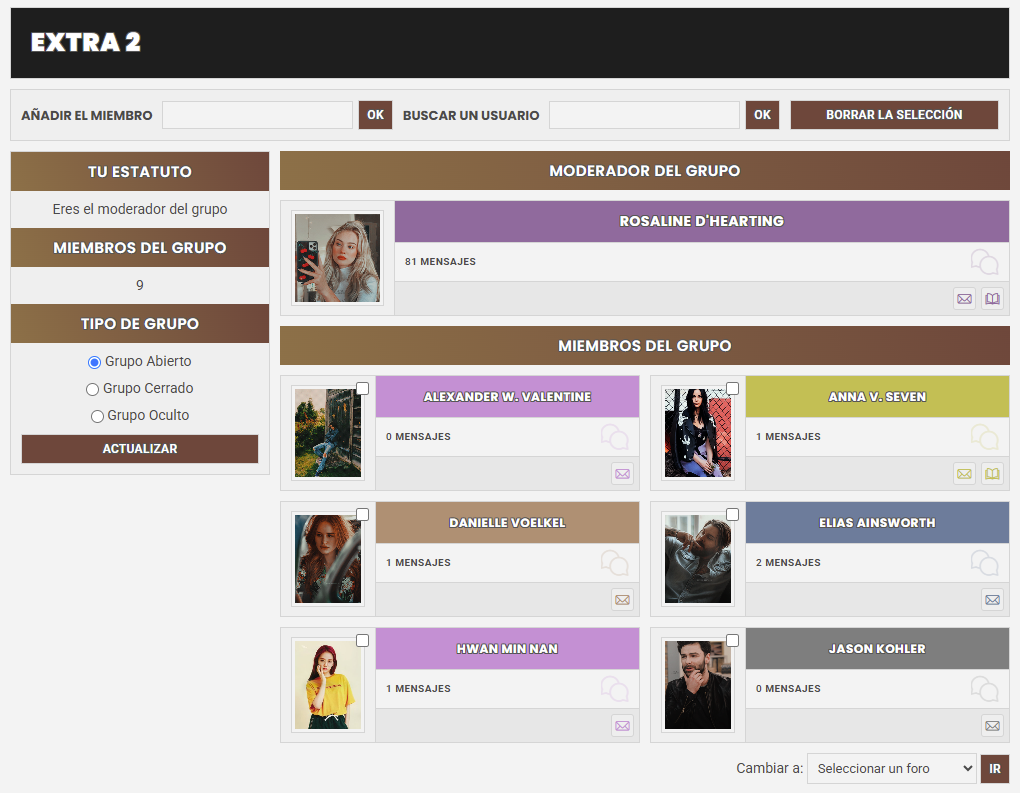Open private message icon for Rosaline D'Hearting
This screenshot has width=1020, height=793.
click(964, 299)
